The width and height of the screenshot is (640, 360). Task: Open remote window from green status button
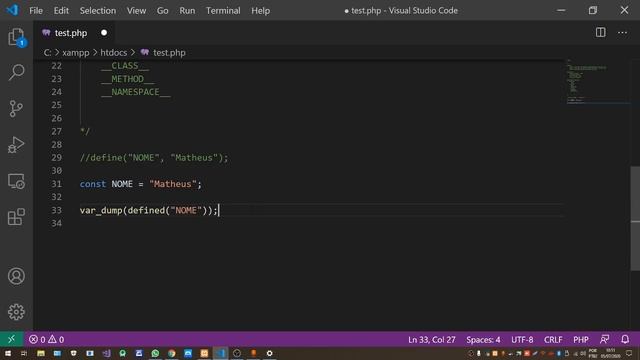[x=11, y=339]
